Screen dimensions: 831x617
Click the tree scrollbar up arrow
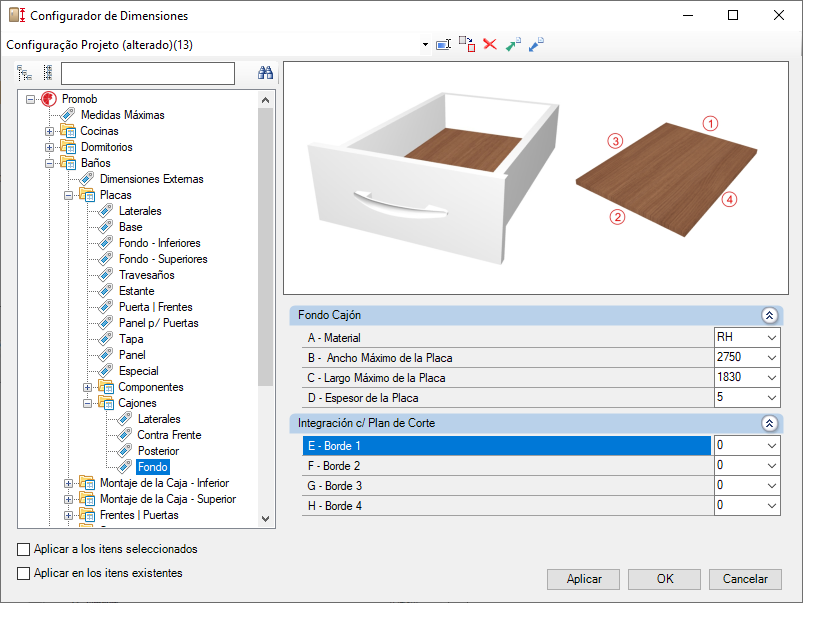[x=266, y=100]
